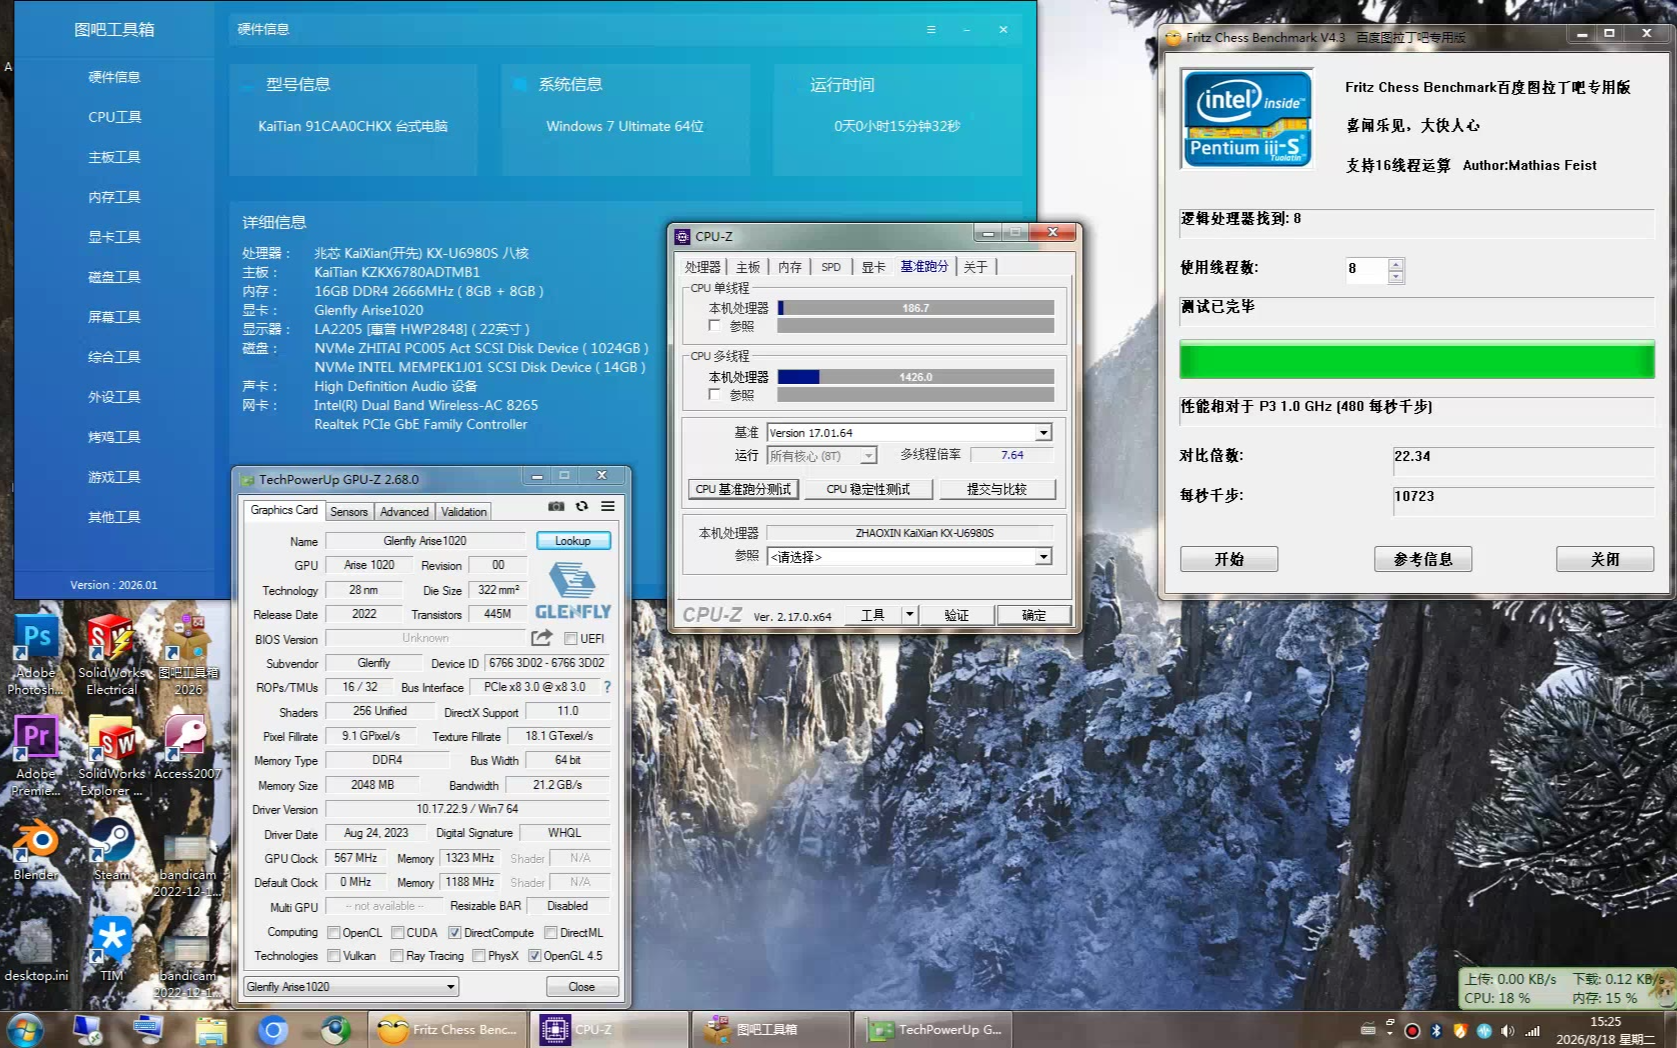Toggle the Vulkan checkbox
Screen dimensions: 1677x1048
point(334,956)
